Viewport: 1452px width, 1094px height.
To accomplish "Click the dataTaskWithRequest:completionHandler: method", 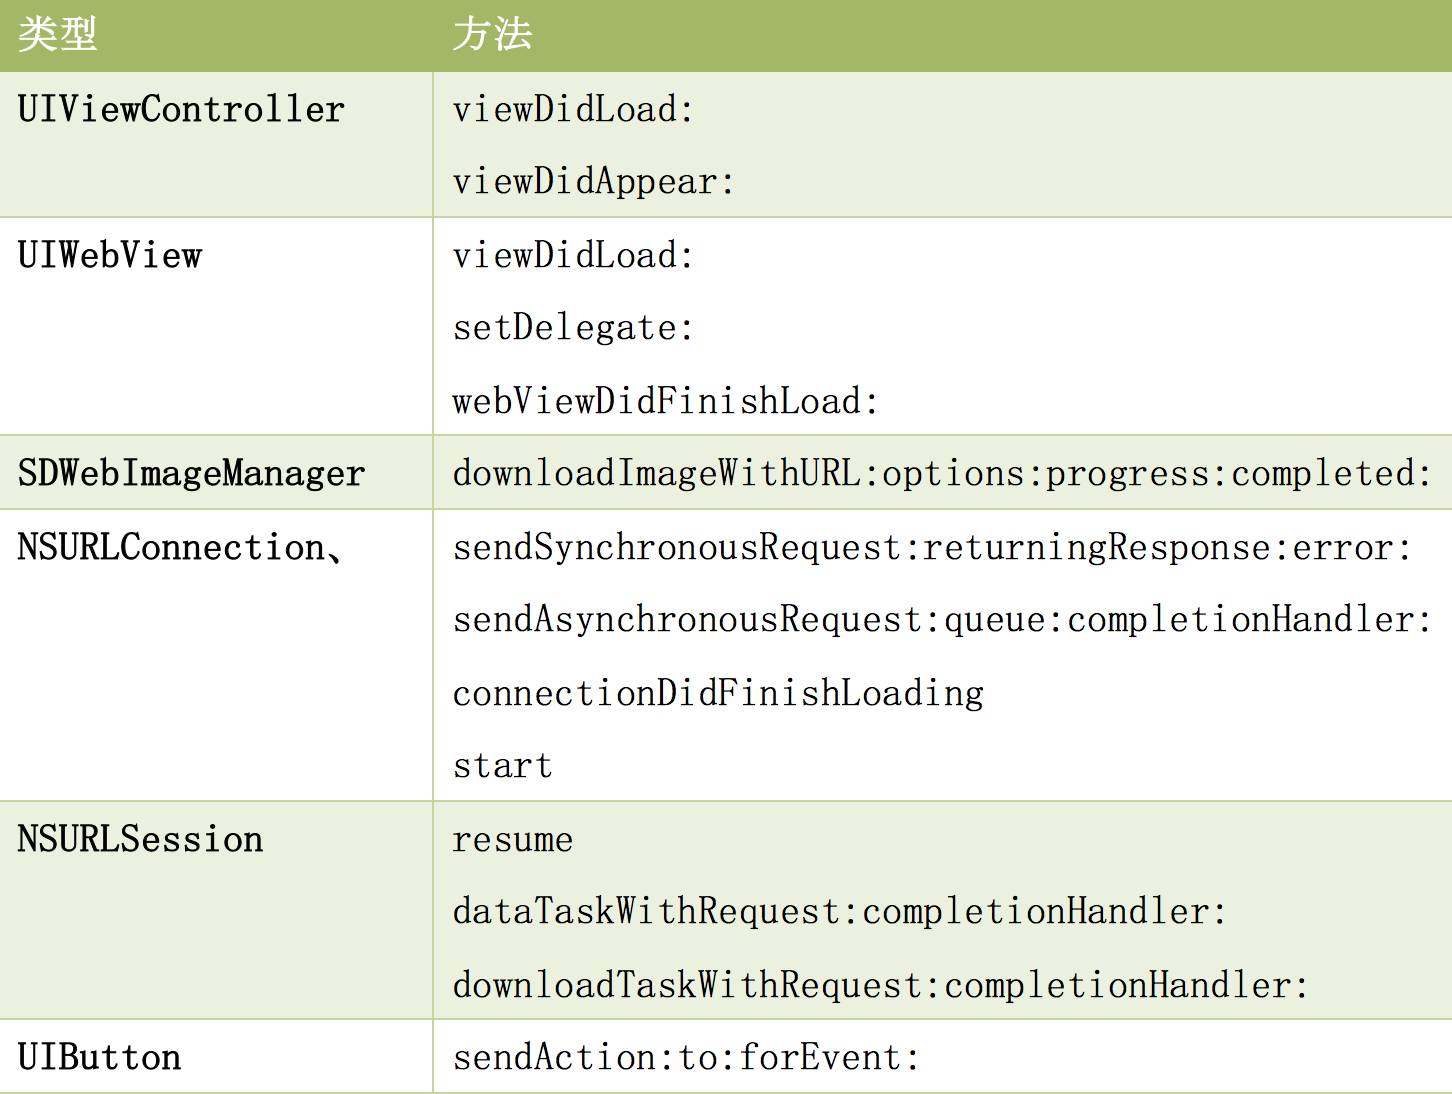I will click(839, 912).
